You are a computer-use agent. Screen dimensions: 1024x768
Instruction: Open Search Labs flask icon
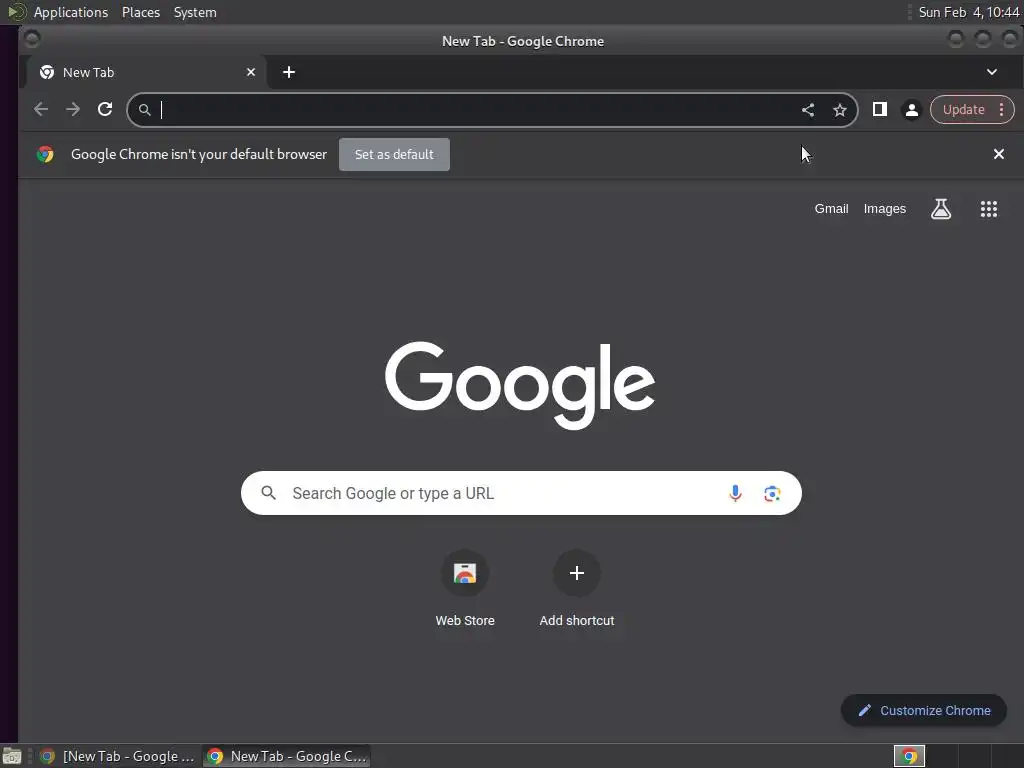941,209
